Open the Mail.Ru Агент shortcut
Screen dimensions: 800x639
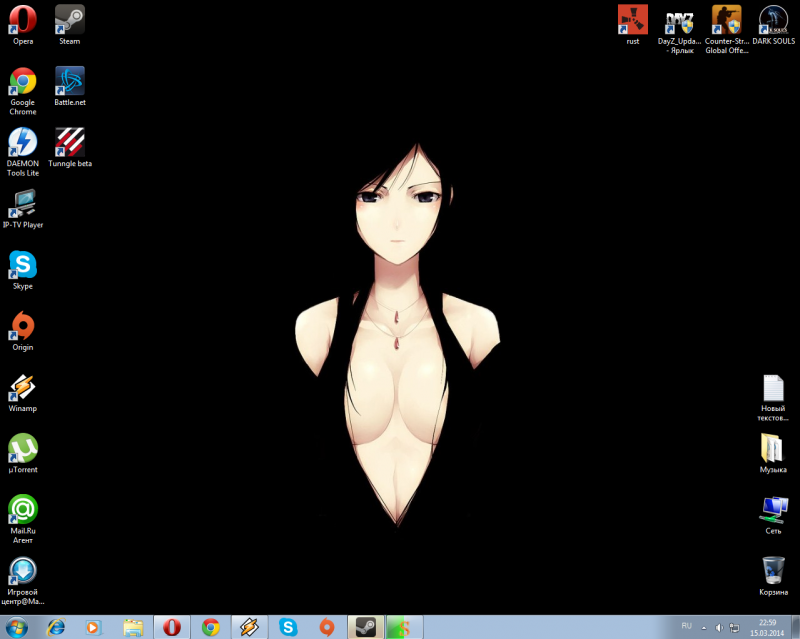[22, 519]
